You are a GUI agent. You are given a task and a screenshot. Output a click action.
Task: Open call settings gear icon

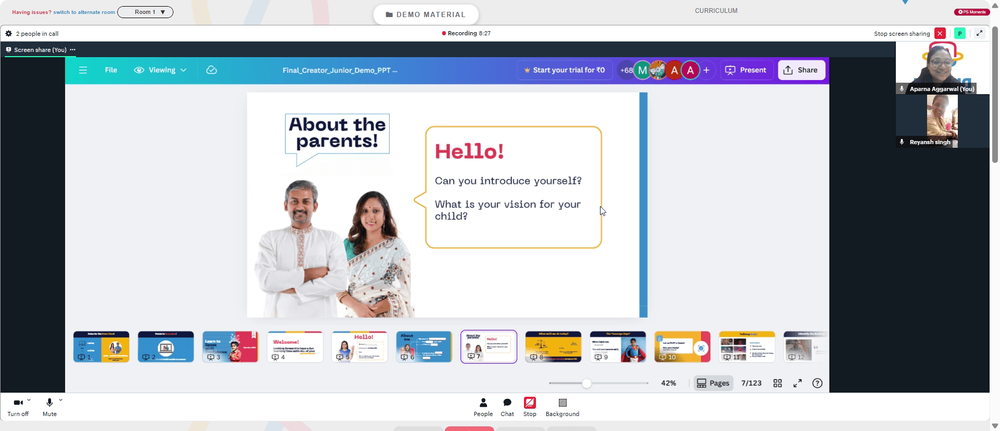coord(9,33)
